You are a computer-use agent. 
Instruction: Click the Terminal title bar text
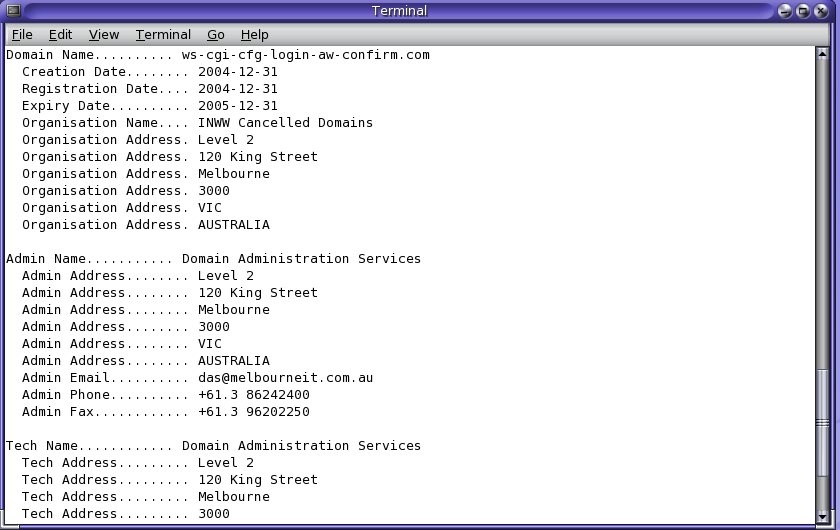pos(399,11)
